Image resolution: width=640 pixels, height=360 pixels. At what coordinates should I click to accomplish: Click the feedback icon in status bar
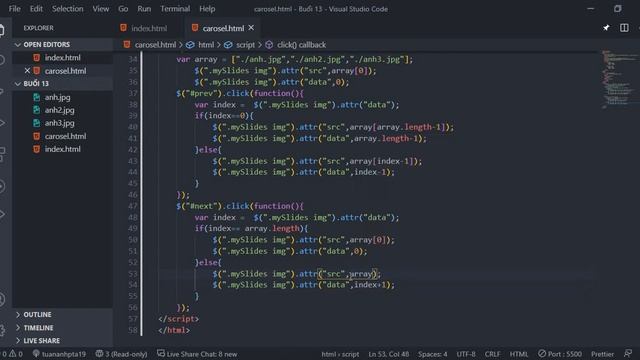point(628,353)
